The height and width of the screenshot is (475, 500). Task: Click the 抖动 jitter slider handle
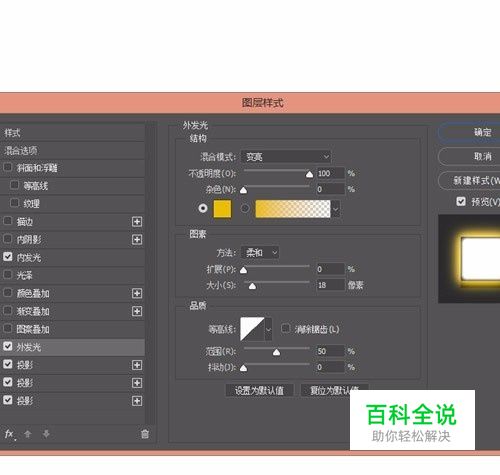tap(244, 368)
